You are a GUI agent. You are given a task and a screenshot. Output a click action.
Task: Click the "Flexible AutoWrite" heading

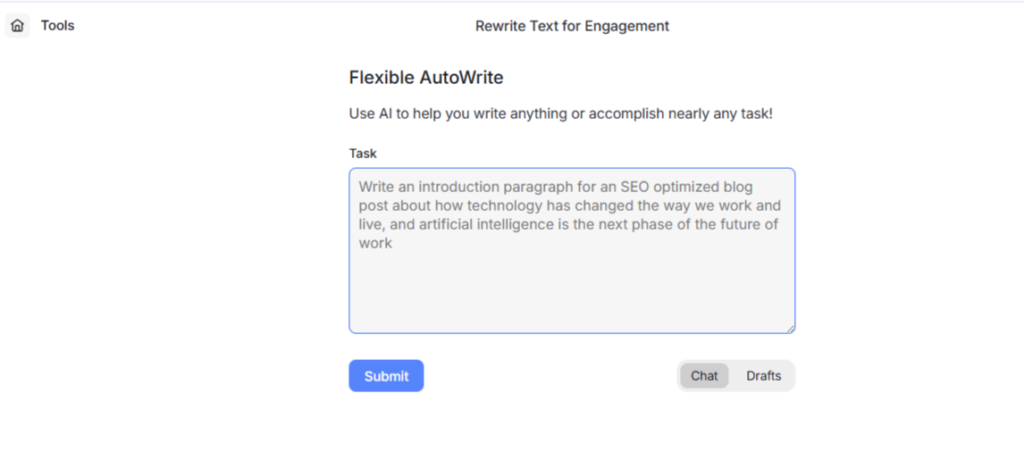pyautogui.click(x=426, y=77)
